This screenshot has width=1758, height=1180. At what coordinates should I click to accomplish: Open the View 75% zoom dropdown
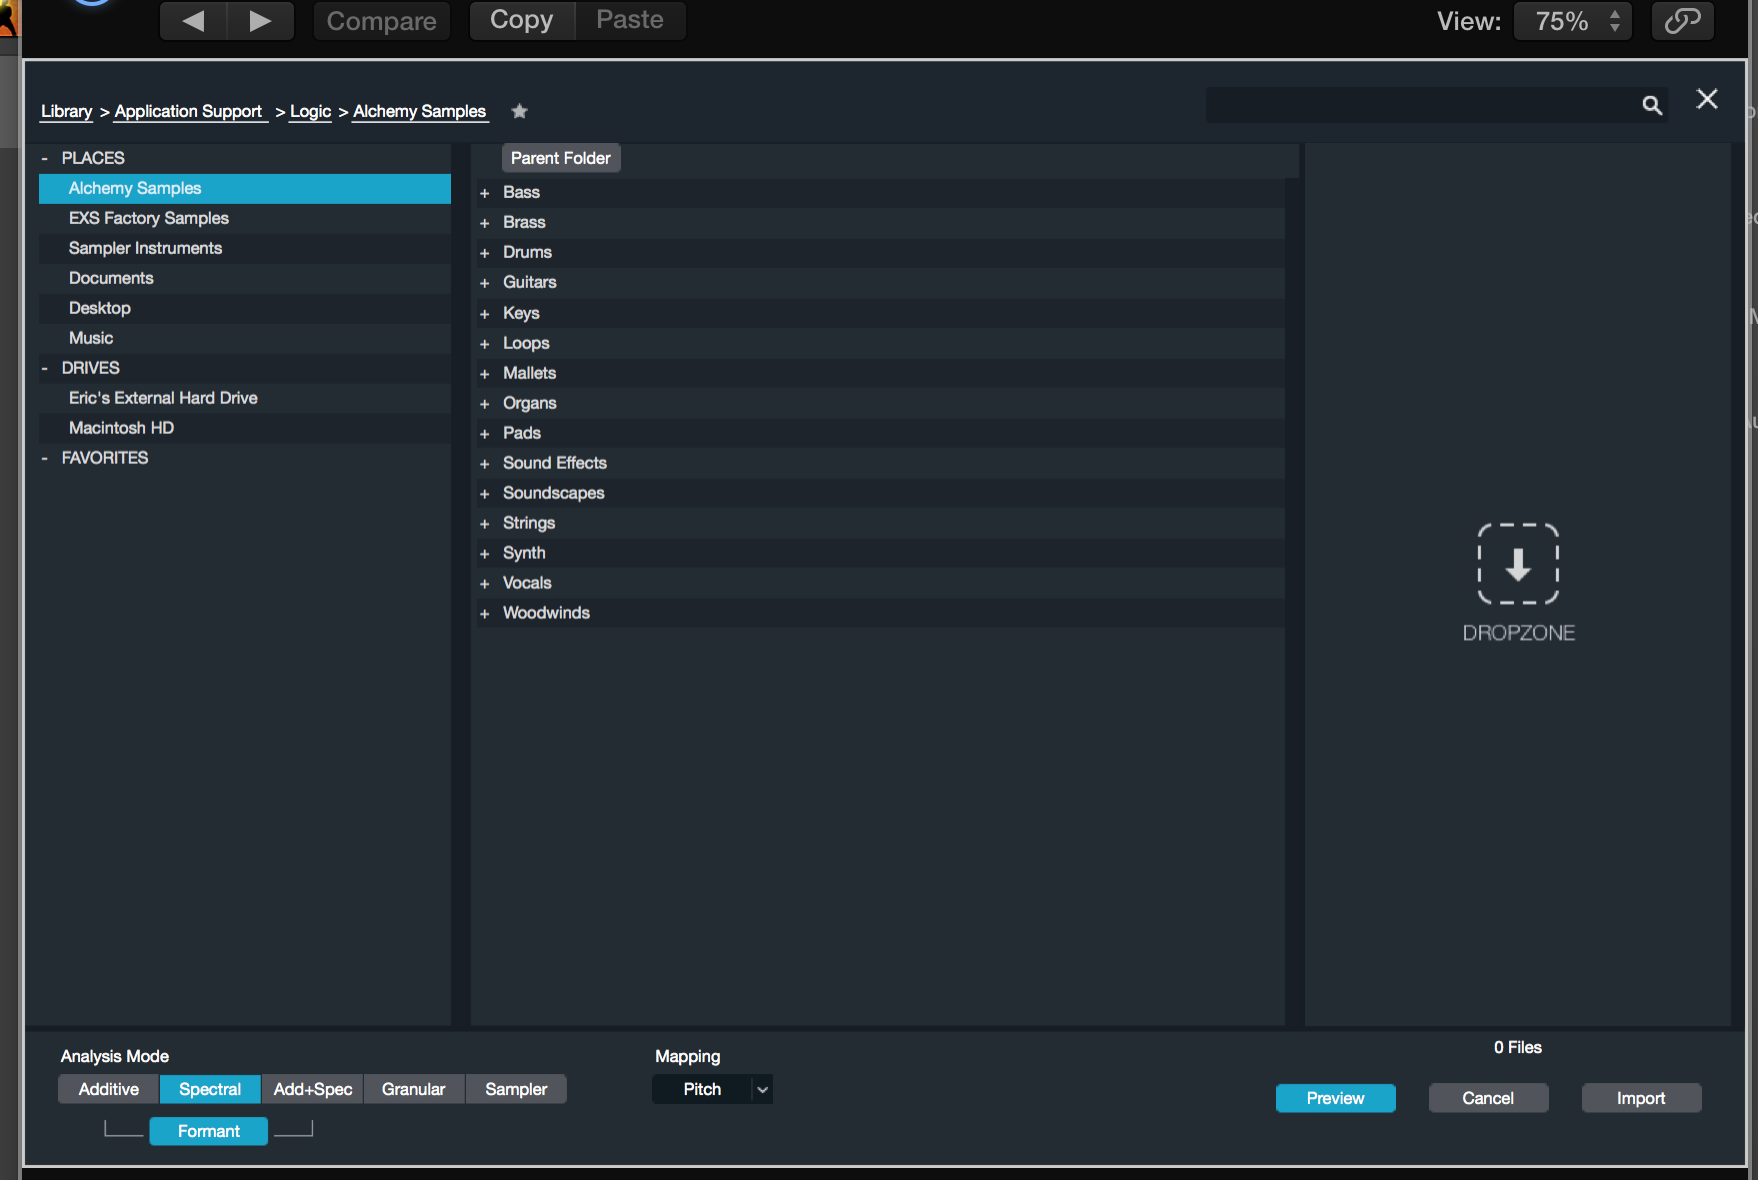click(x=1573, y=21)
